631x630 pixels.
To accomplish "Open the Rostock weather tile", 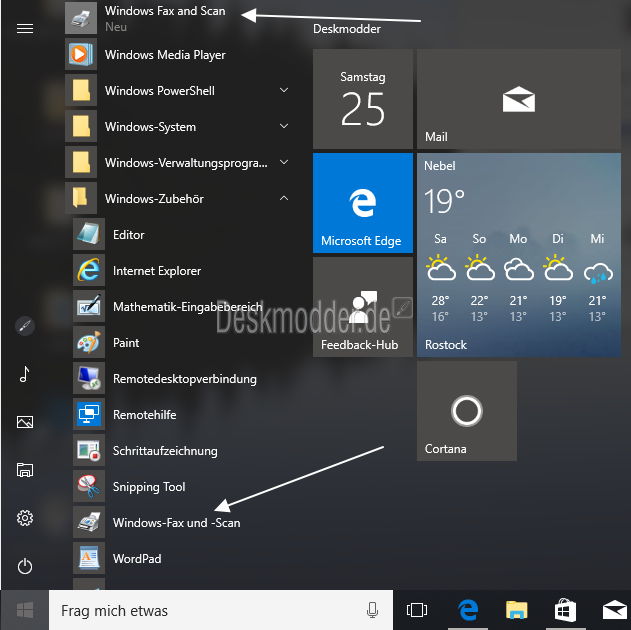I will tap(519, 255).
